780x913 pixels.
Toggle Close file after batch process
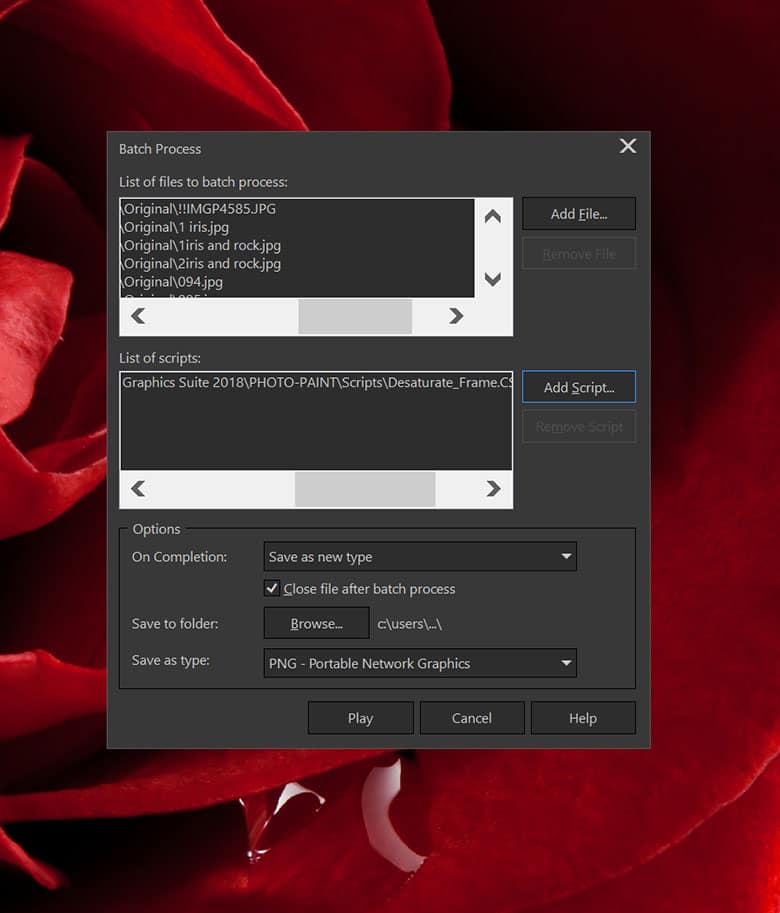click(x=272, y=589)
